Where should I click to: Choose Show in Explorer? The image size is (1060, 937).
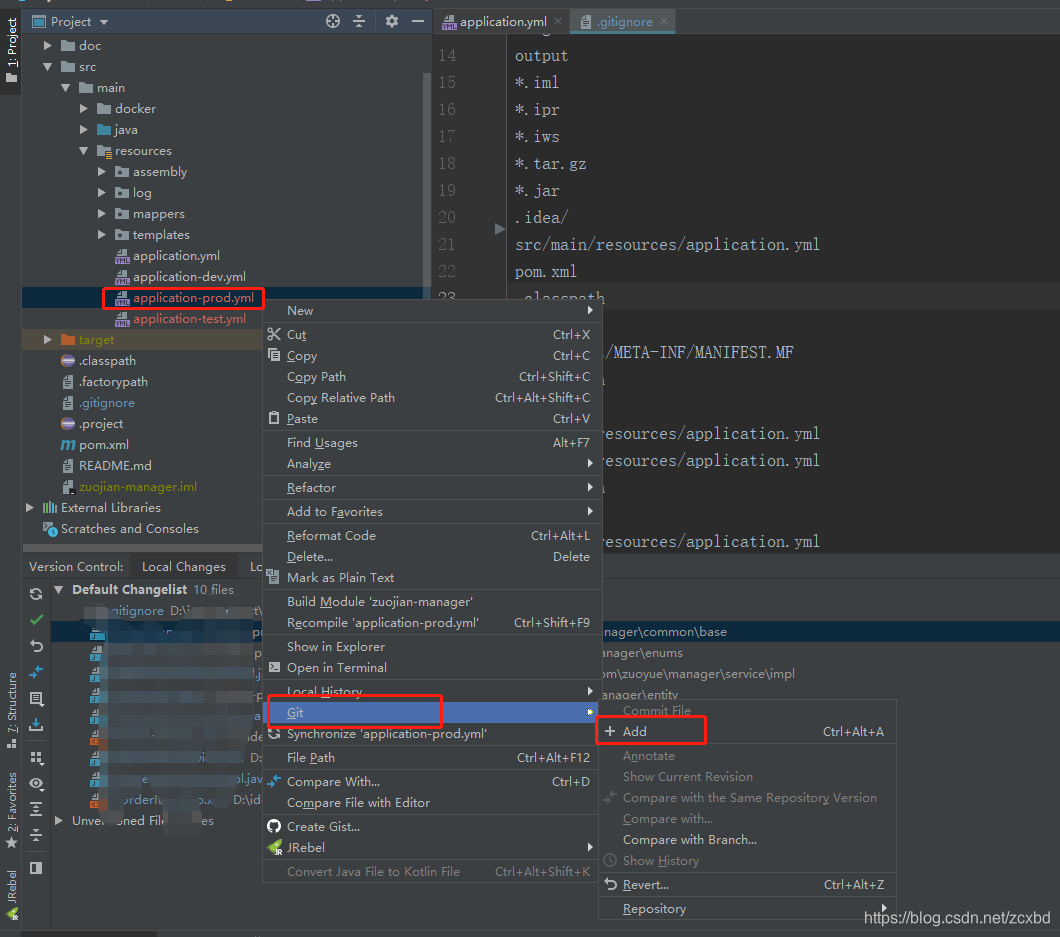(x=431, y=646)
